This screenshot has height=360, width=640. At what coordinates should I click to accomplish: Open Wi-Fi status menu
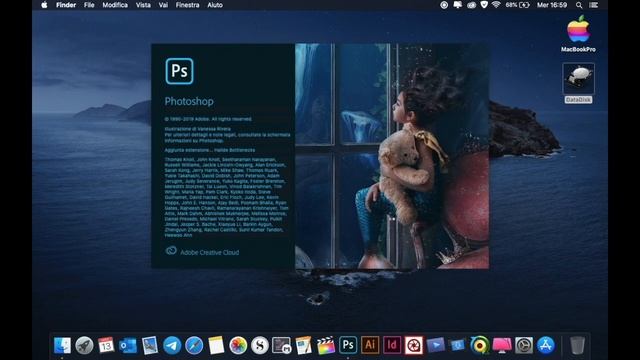pyautogui.click(x=496, y=5)
